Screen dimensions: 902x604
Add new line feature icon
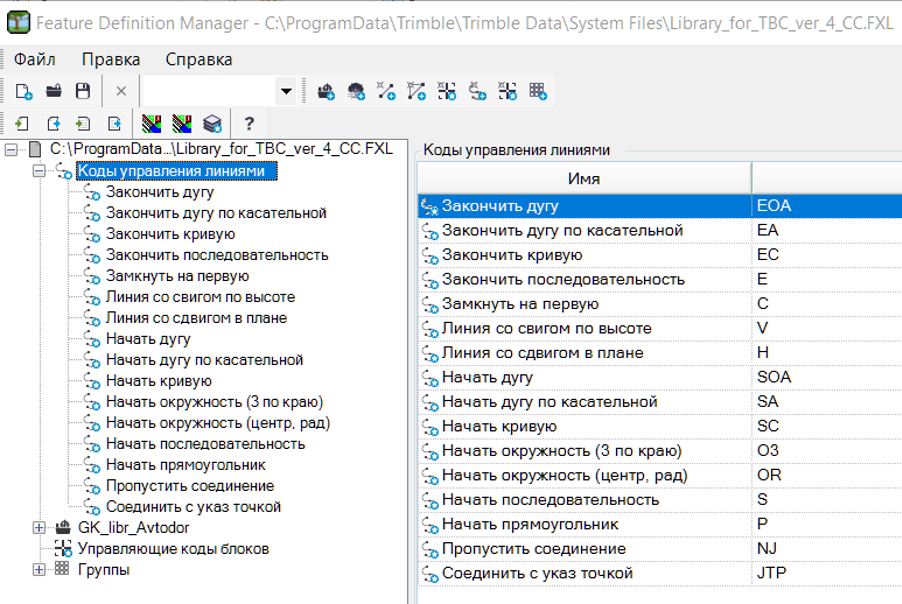coord(386,91)
